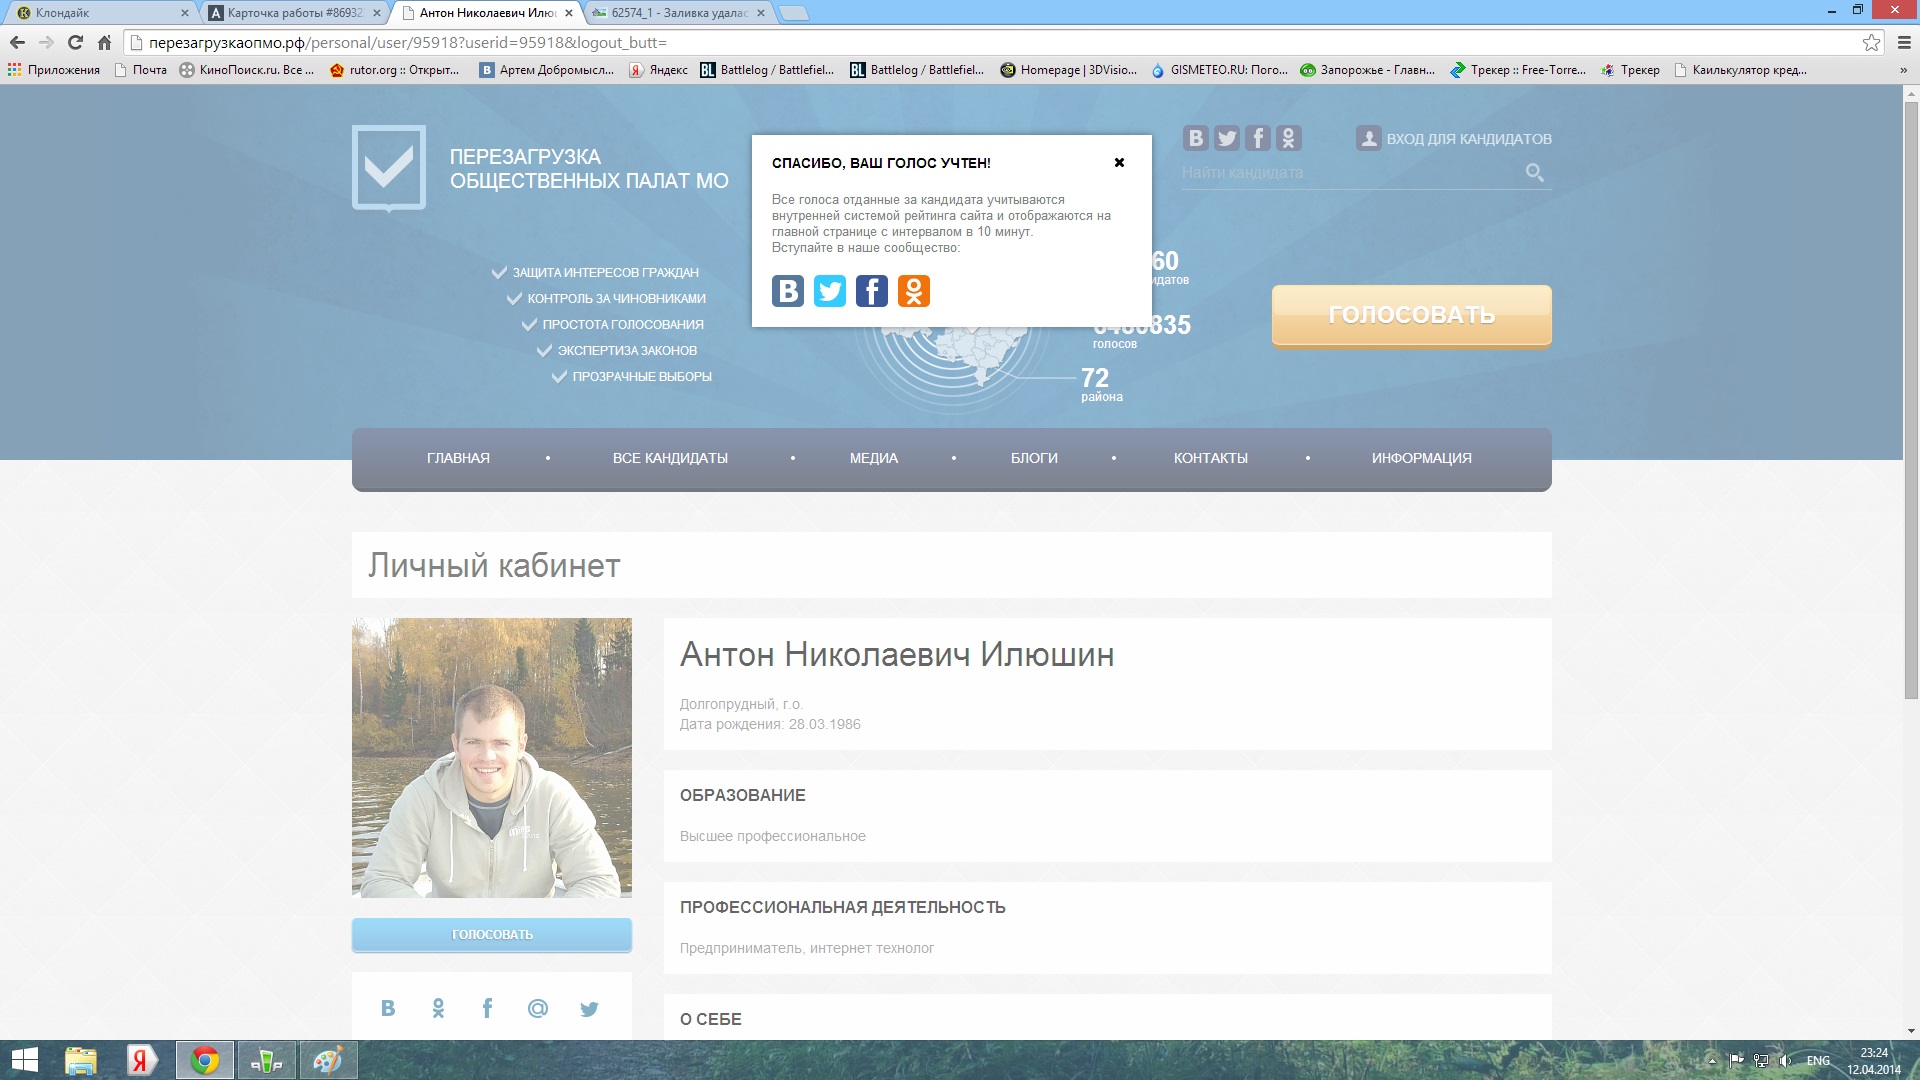Open the ВСЕ КАНДИДАТЫ menu item
The image size is (1920, 1080).
pos(670,458)
